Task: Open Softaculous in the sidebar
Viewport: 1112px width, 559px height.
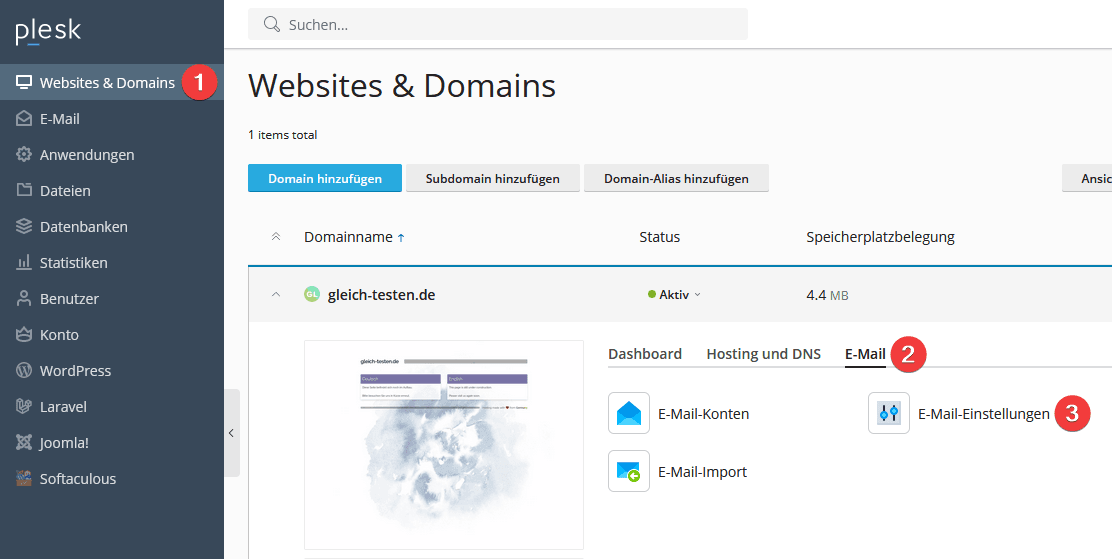Action: click(x=77, y=479)
